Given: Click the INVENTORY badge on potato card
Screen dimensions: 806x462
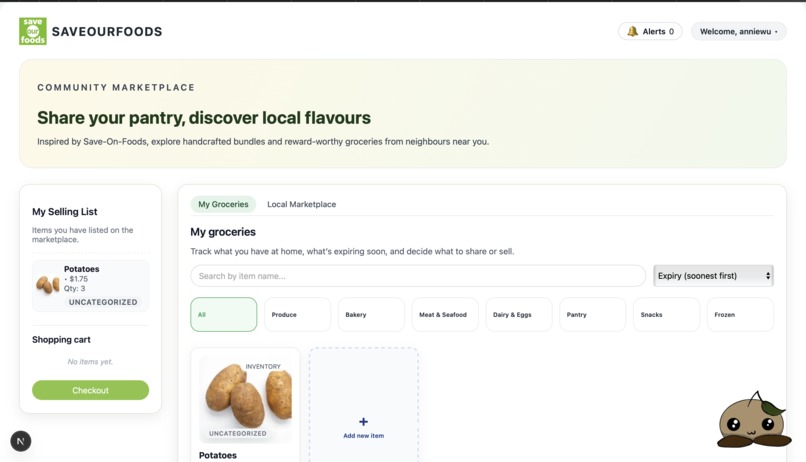Looking at the screenshot, I should tap(263, 366).
